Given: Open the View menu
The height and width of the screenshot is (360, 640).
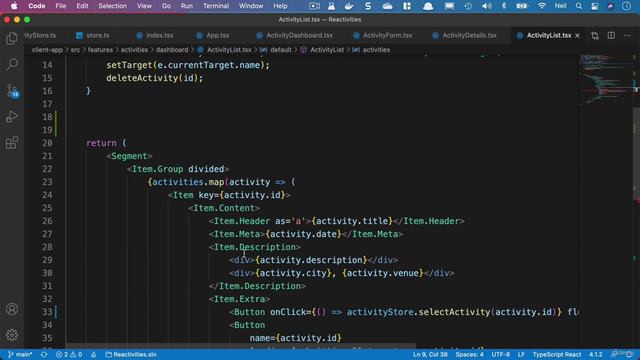Looking at the screenshot, I should click(144, 6).
